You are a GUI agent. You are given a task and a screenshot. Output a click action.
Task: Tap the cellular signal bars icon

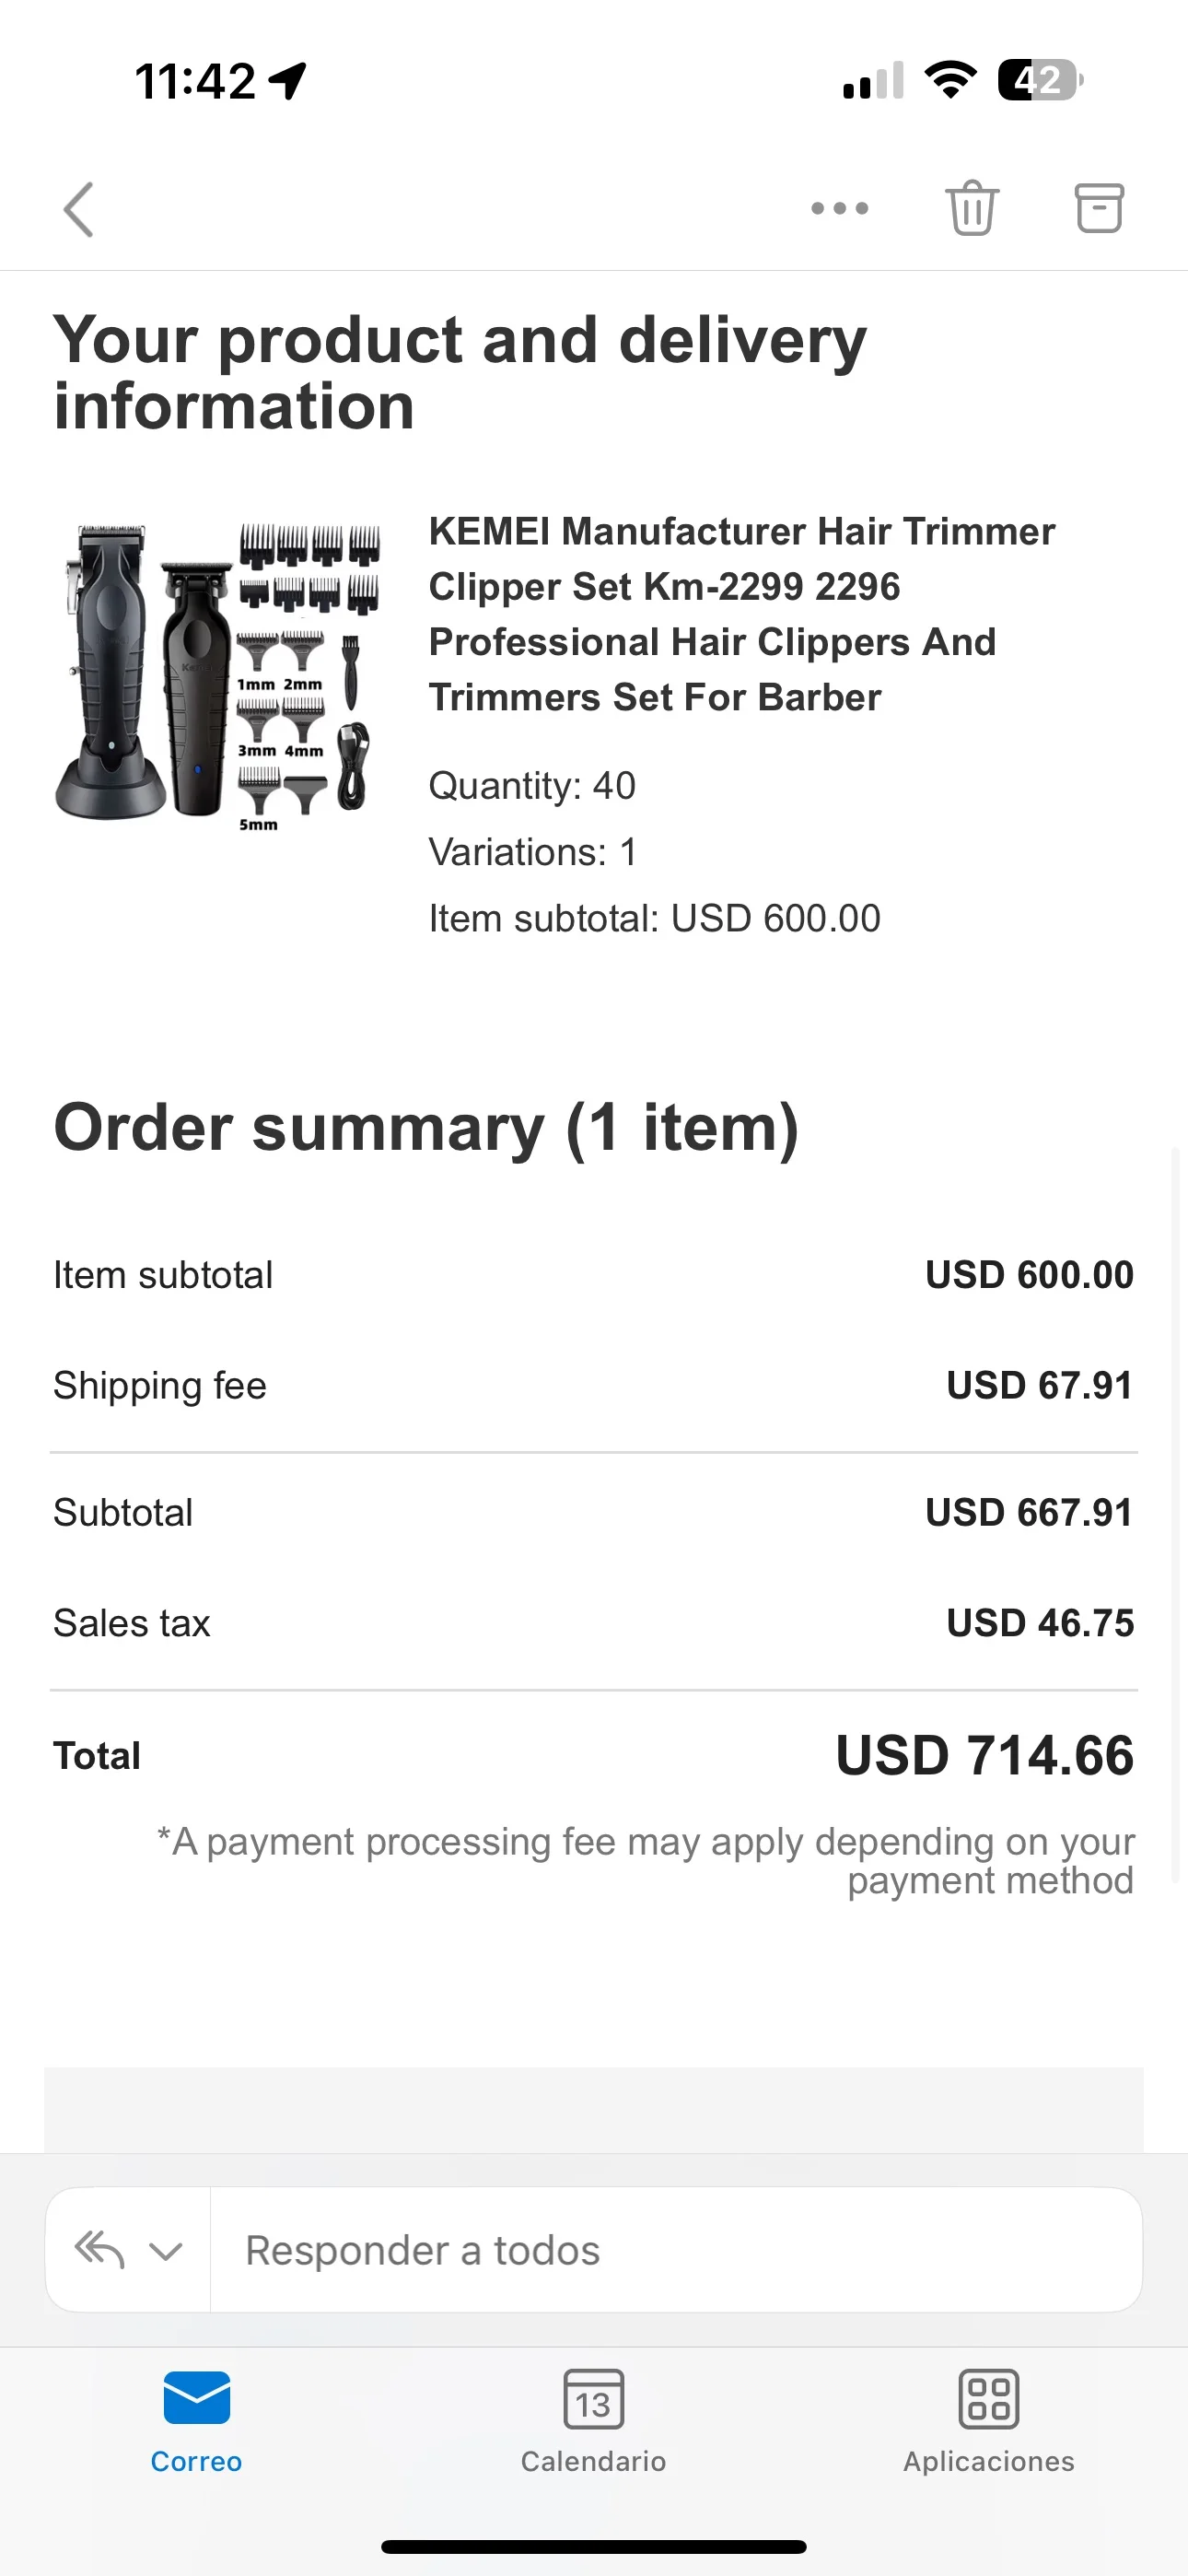coord(873,81)
